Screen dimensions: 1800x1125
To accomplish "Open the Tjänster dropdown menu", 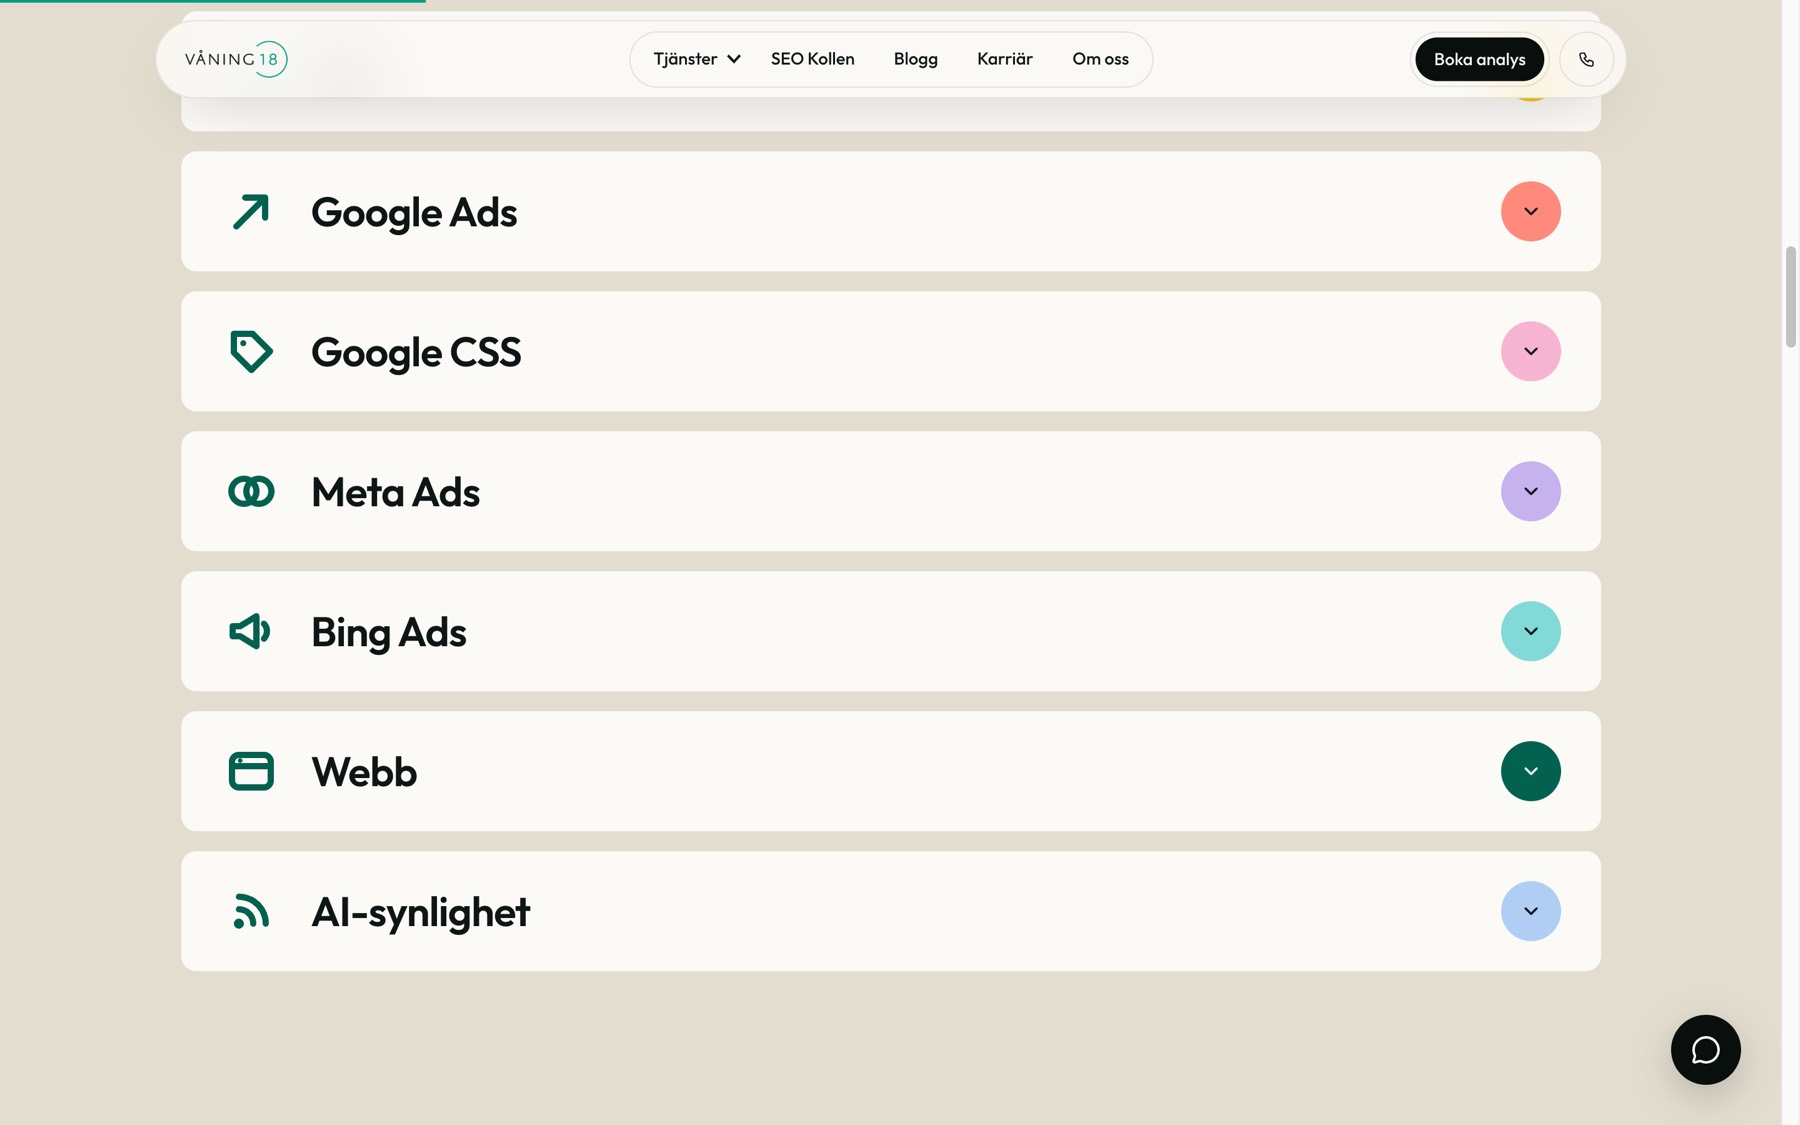I will (697, 59).
